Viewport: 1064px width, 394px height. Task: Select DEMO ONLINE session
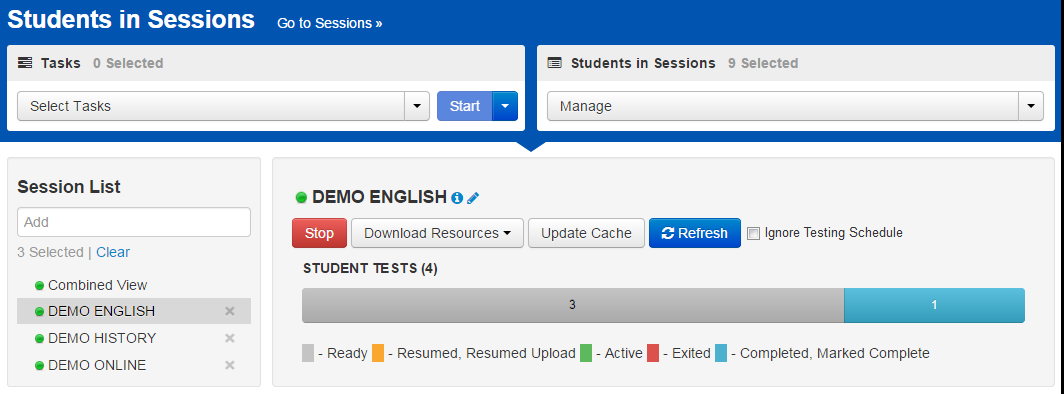pos(97,366)
